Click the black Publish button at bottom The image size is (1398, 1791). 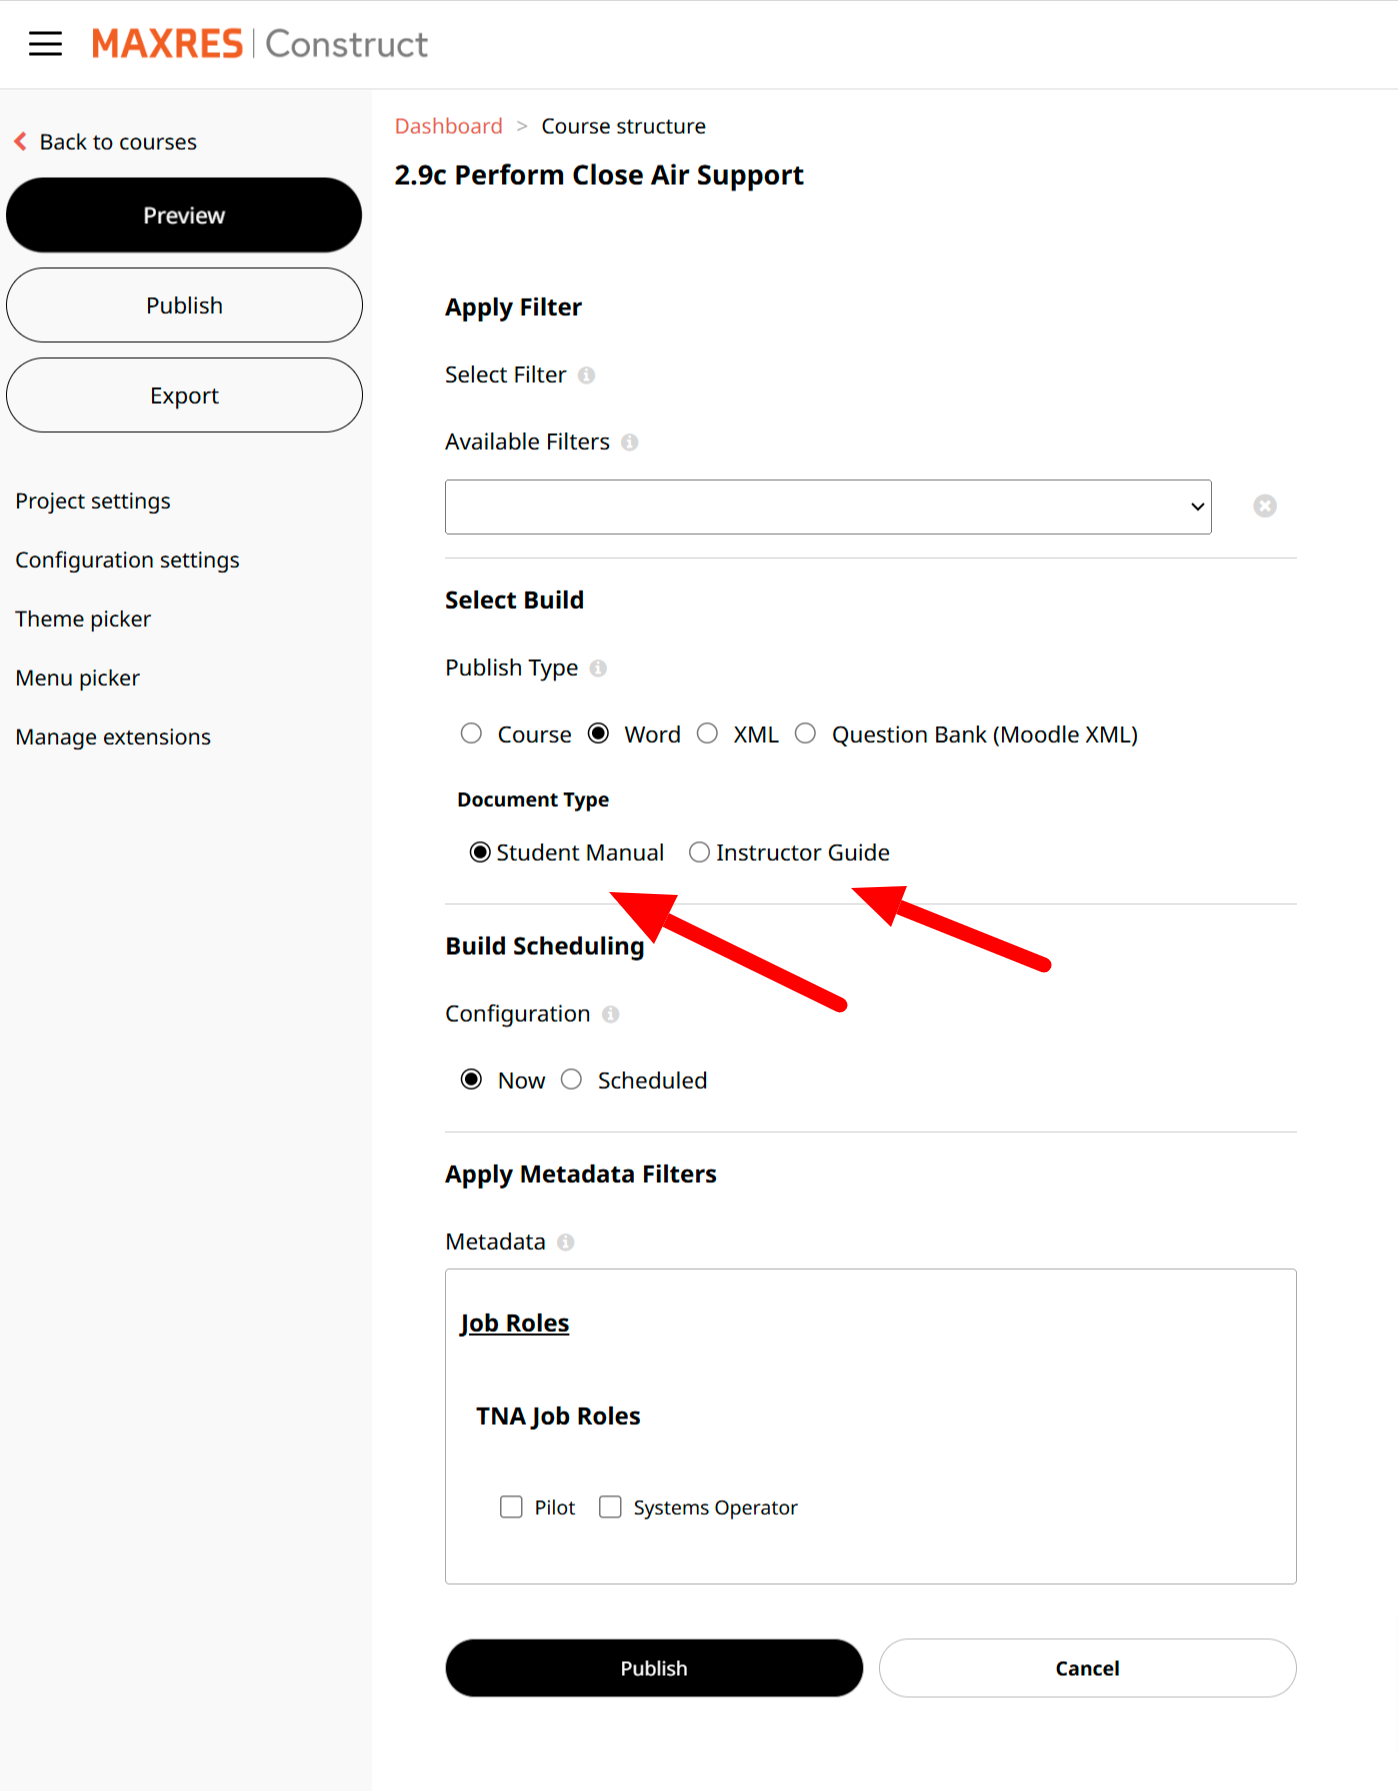click(x=653, y=1667)
